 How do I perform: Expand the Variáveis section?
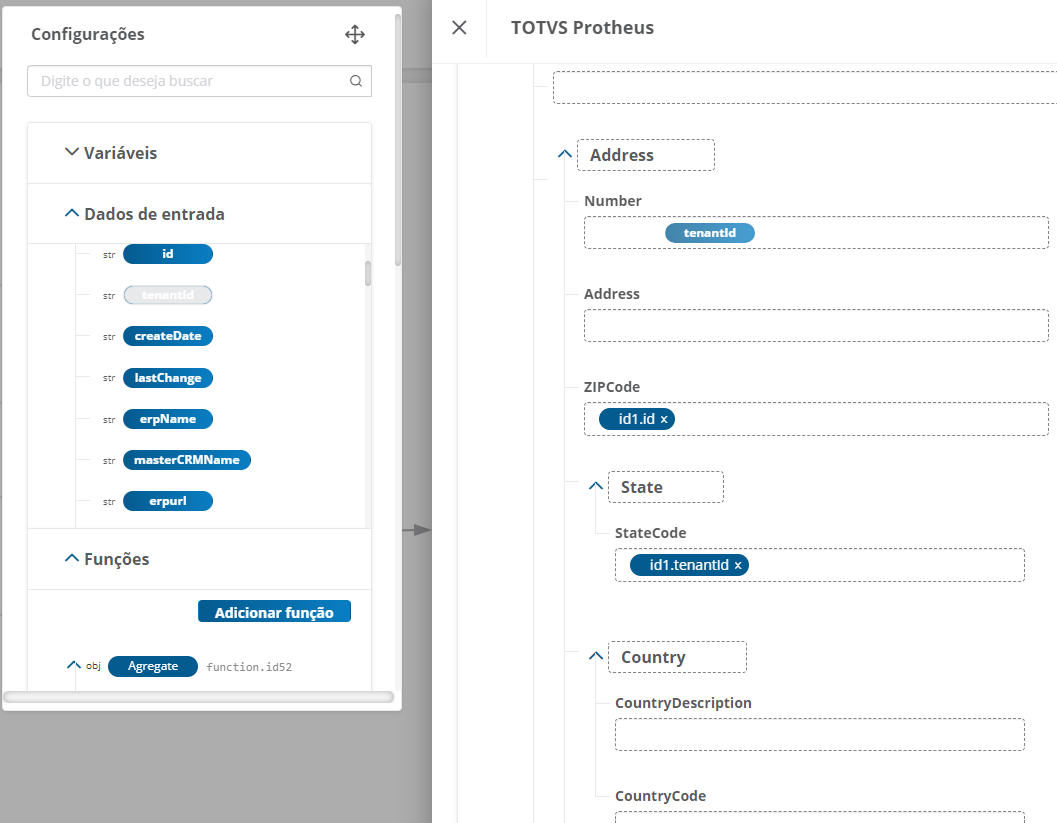click(x=71, y=152)
